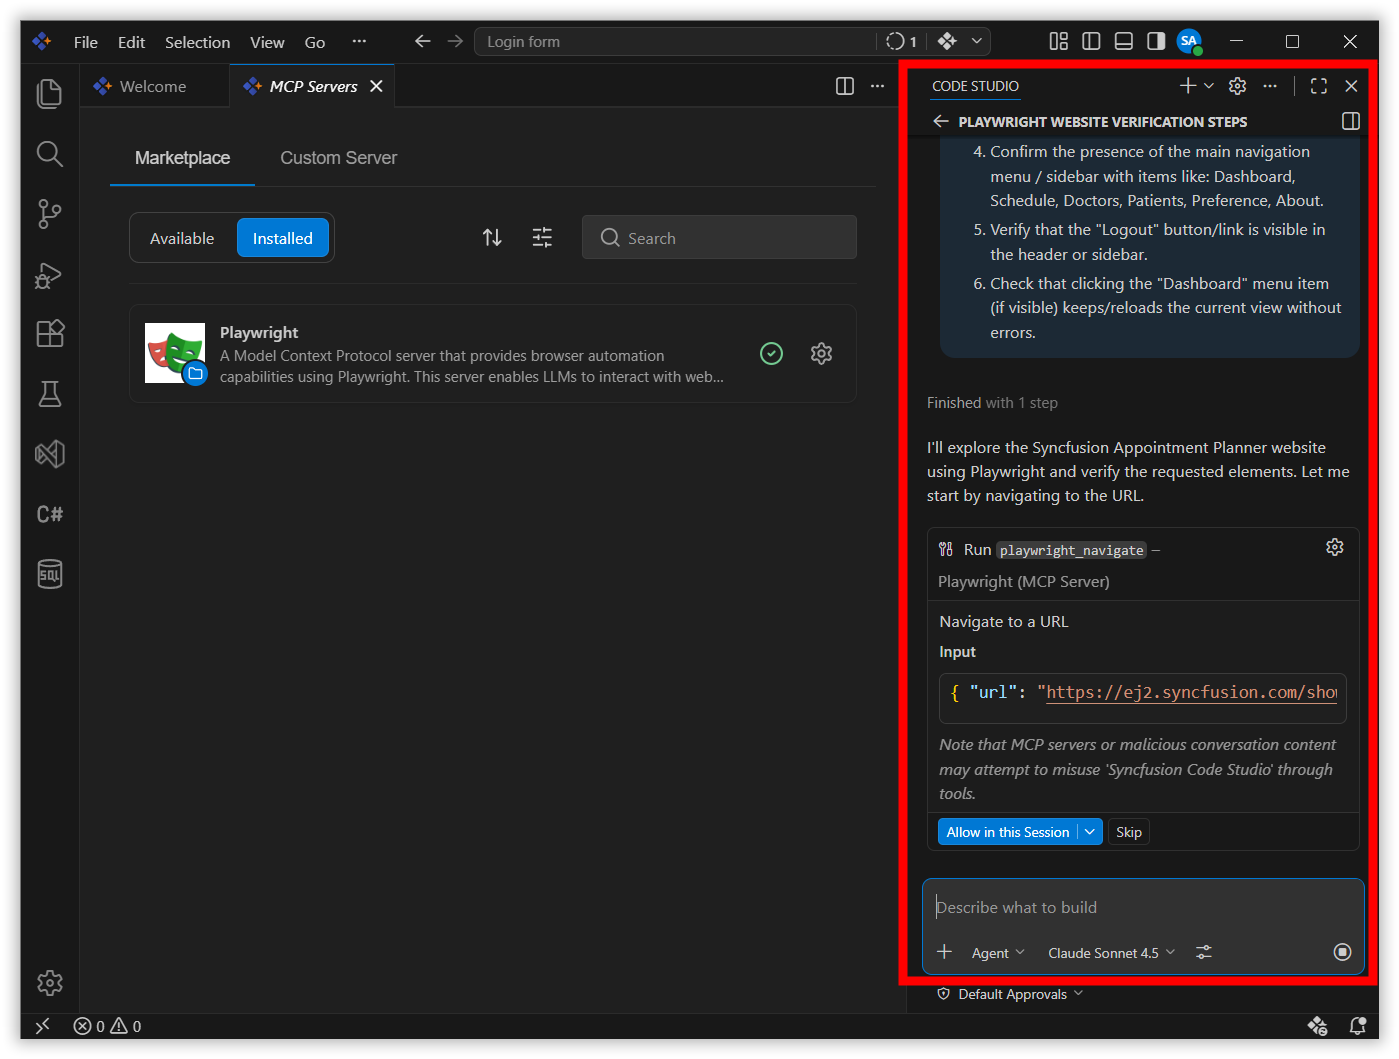Click the Skip button
Screen dimensions: 1399x1059
click(x=1129, y=832)
